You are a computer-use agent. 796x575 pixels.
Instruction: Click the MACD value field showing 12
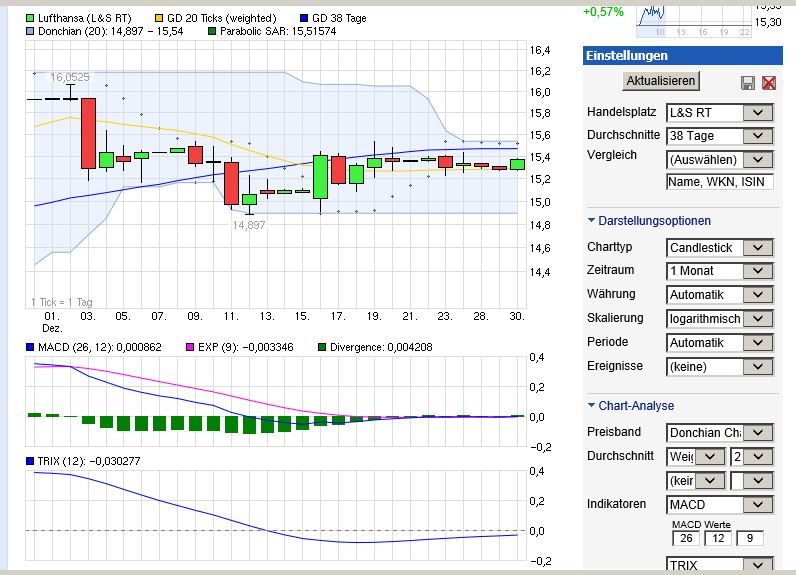tap(718, 538)
